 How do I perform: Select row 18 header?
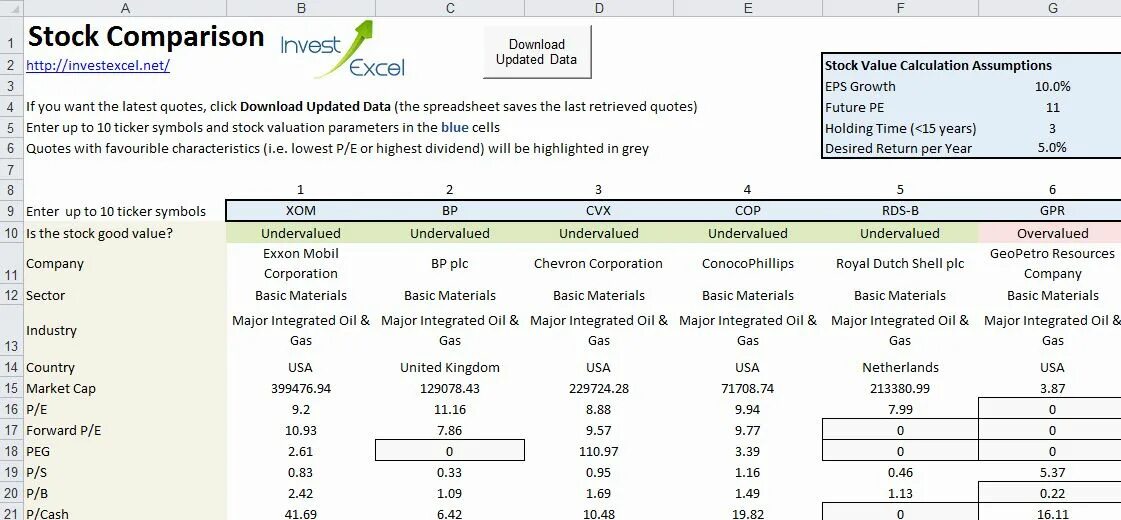11,451
